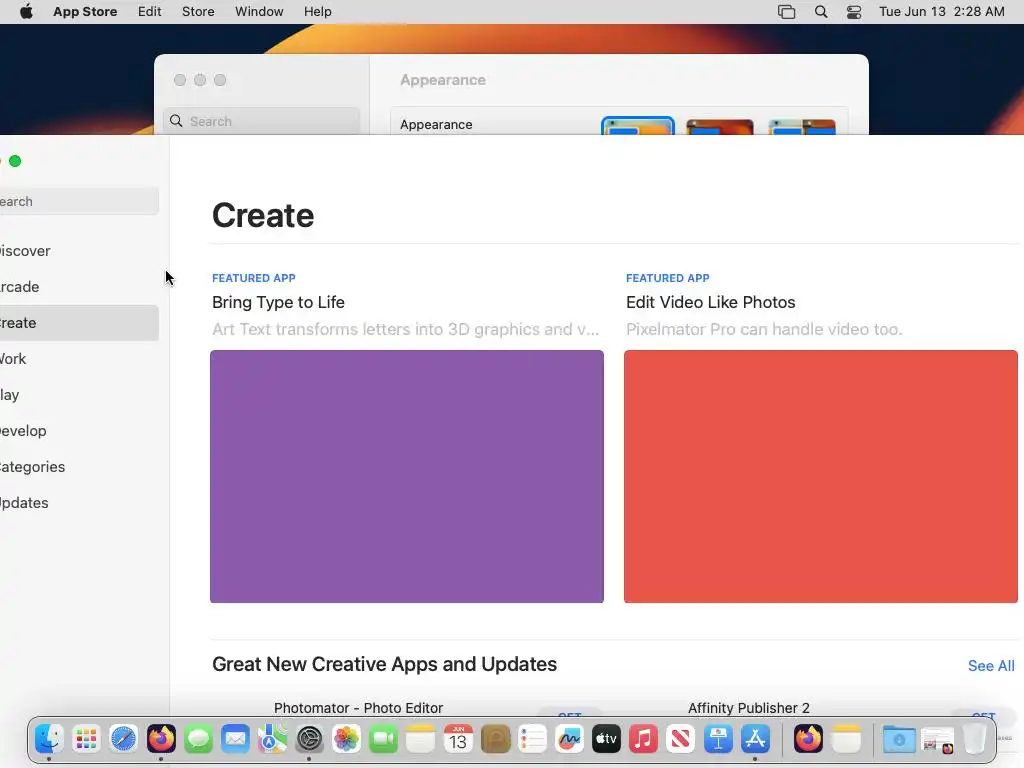Viewport: 1024px width, 768px height.
Task: Open Photos from the dock
Action: pos(346,739)
